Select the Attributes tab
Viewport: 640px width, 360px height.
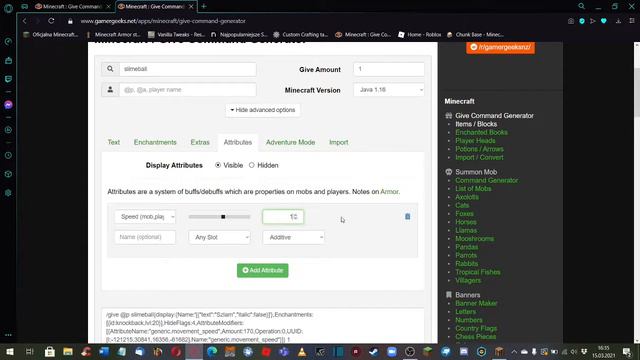click(x=238, y=142)
